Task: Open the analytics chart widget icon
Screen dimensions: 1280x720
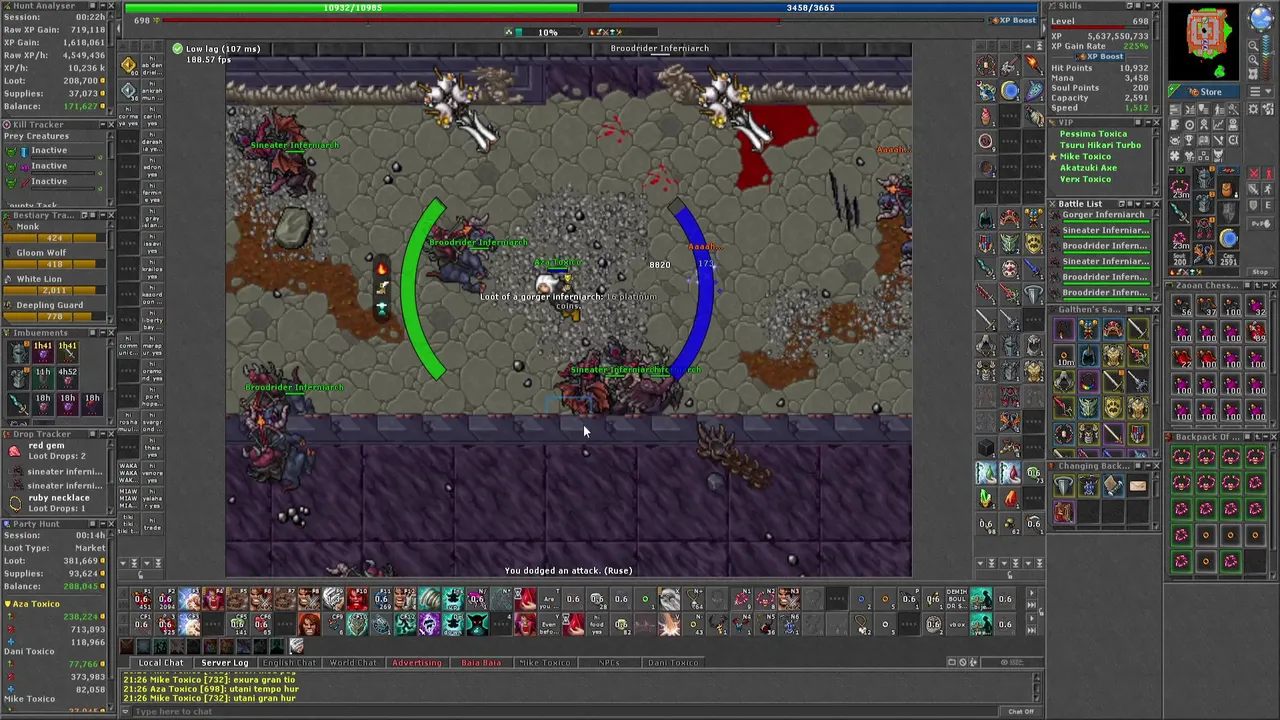Action: pyautogui.click(x=1218, y=125)
